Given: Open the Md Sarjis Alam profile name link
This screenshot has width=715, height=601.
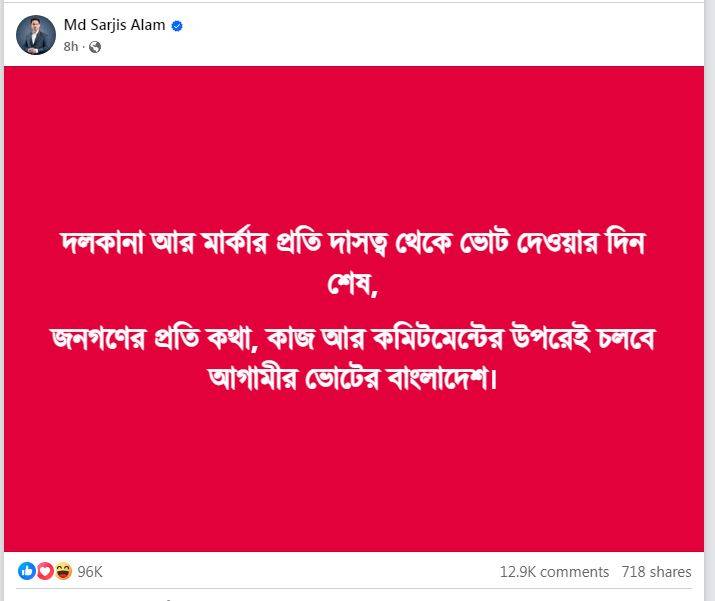Looking at the screenshot, I should tap(114, 26).
